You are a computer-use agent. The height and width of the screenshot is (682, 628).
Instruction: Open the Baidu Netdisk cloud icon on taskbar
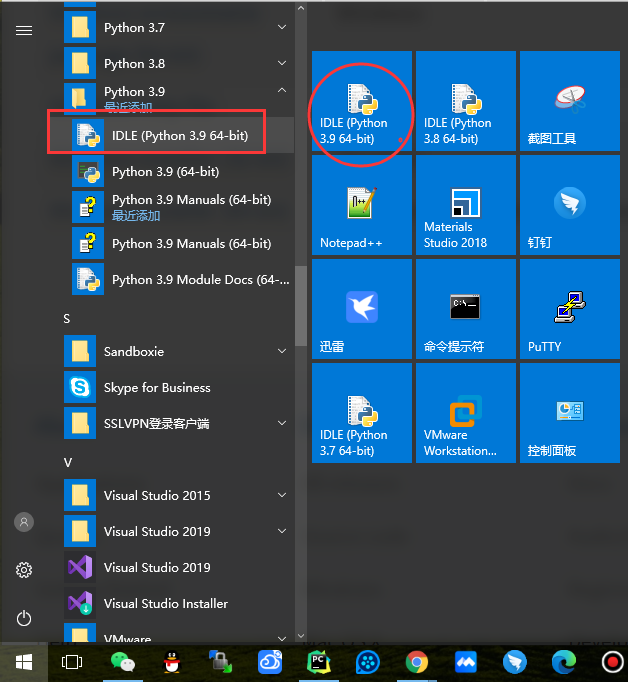click(270, 662)
